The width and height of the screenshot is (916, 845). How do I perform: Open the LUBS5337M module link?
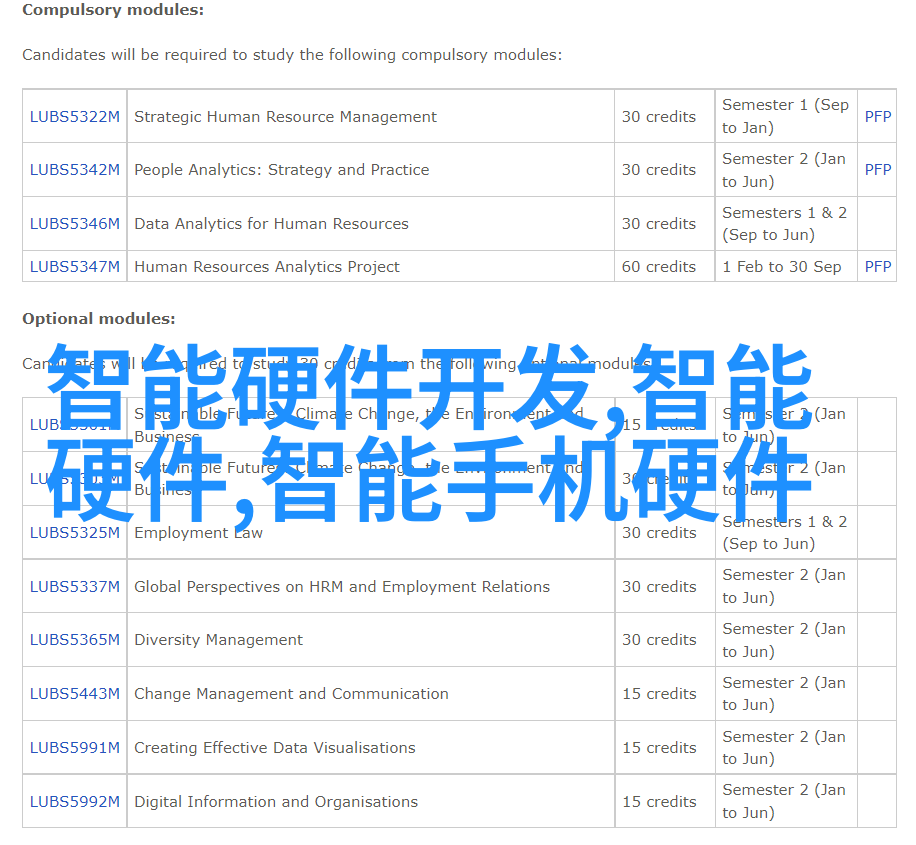point(75,586)
